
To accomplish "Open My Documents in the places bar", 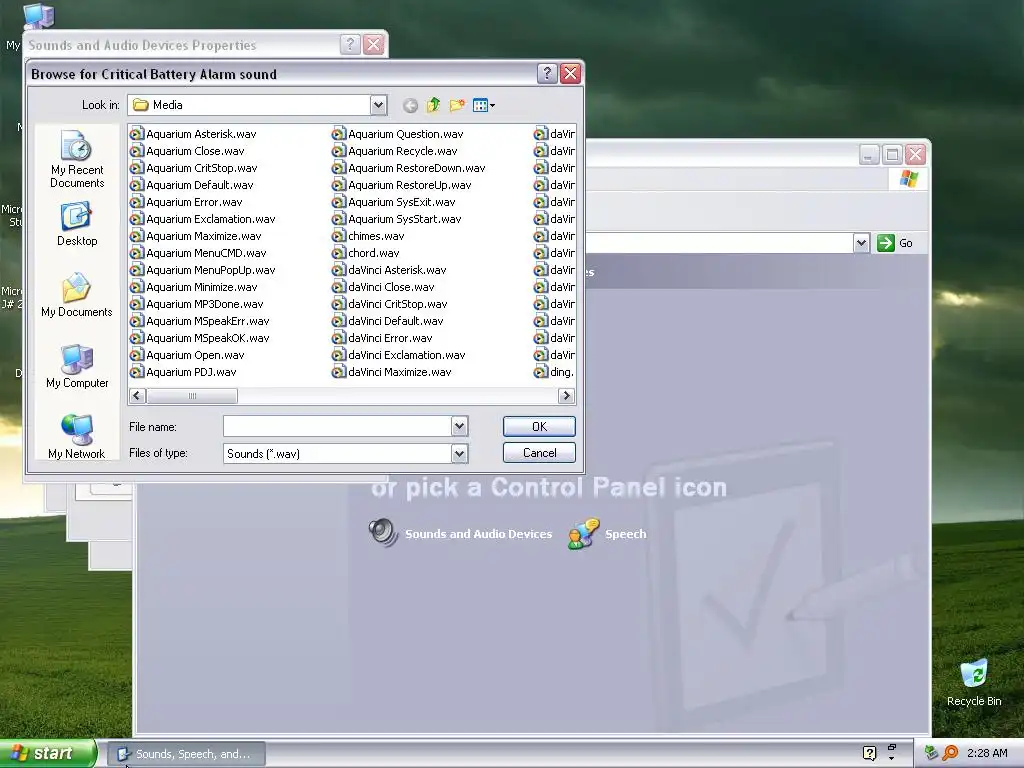I will coord(77,295).
